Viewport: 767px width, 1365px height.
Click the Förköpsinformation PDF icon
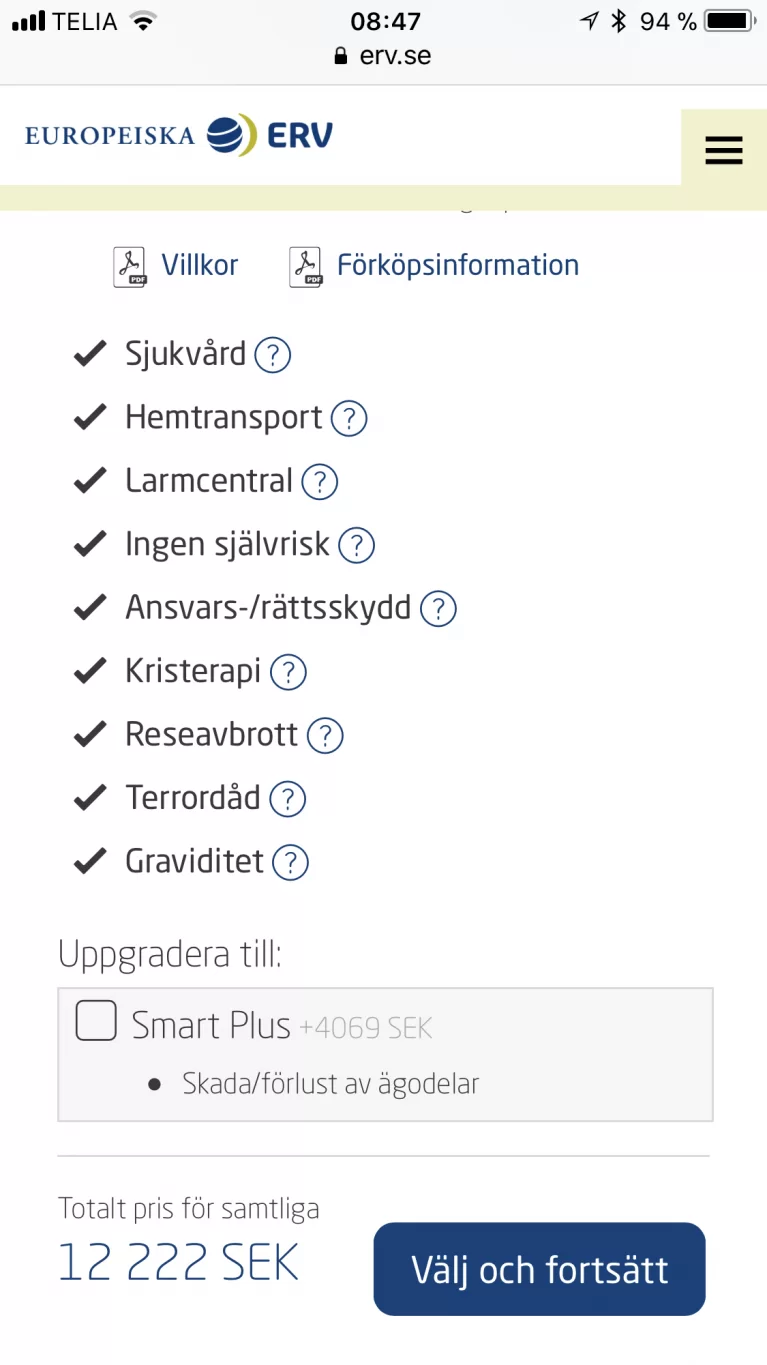pos(306,267)
